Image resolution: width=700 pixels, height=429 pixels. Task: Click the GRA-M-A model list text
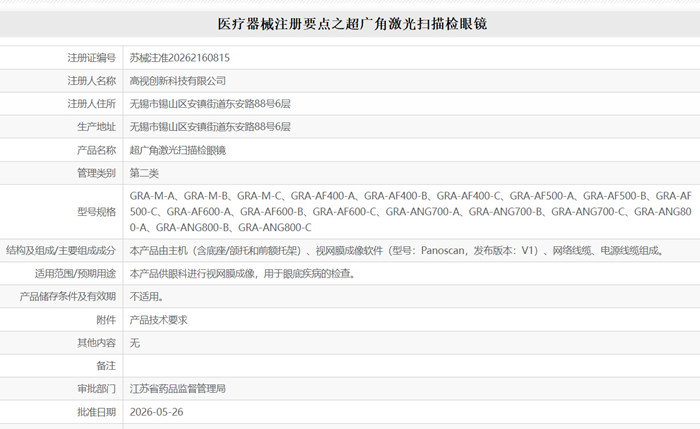(x=411, y=212)
